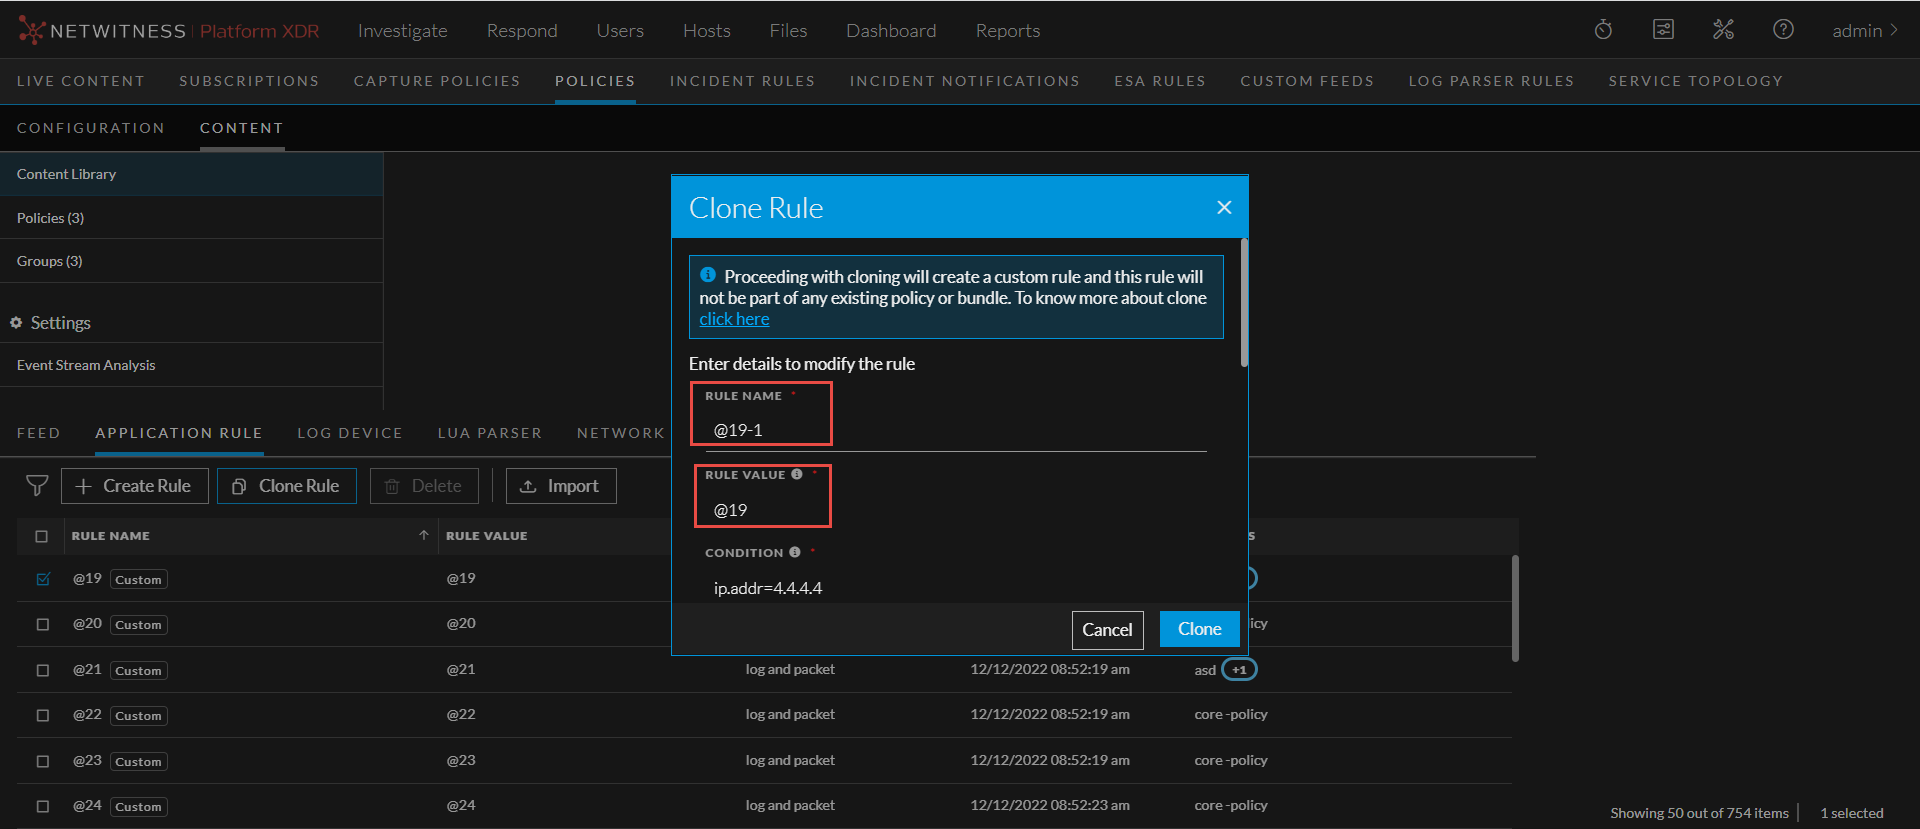Click the Rule Name input field
Image resolution: width=1920 pixels, height=829 pixels.
[950, 430]
